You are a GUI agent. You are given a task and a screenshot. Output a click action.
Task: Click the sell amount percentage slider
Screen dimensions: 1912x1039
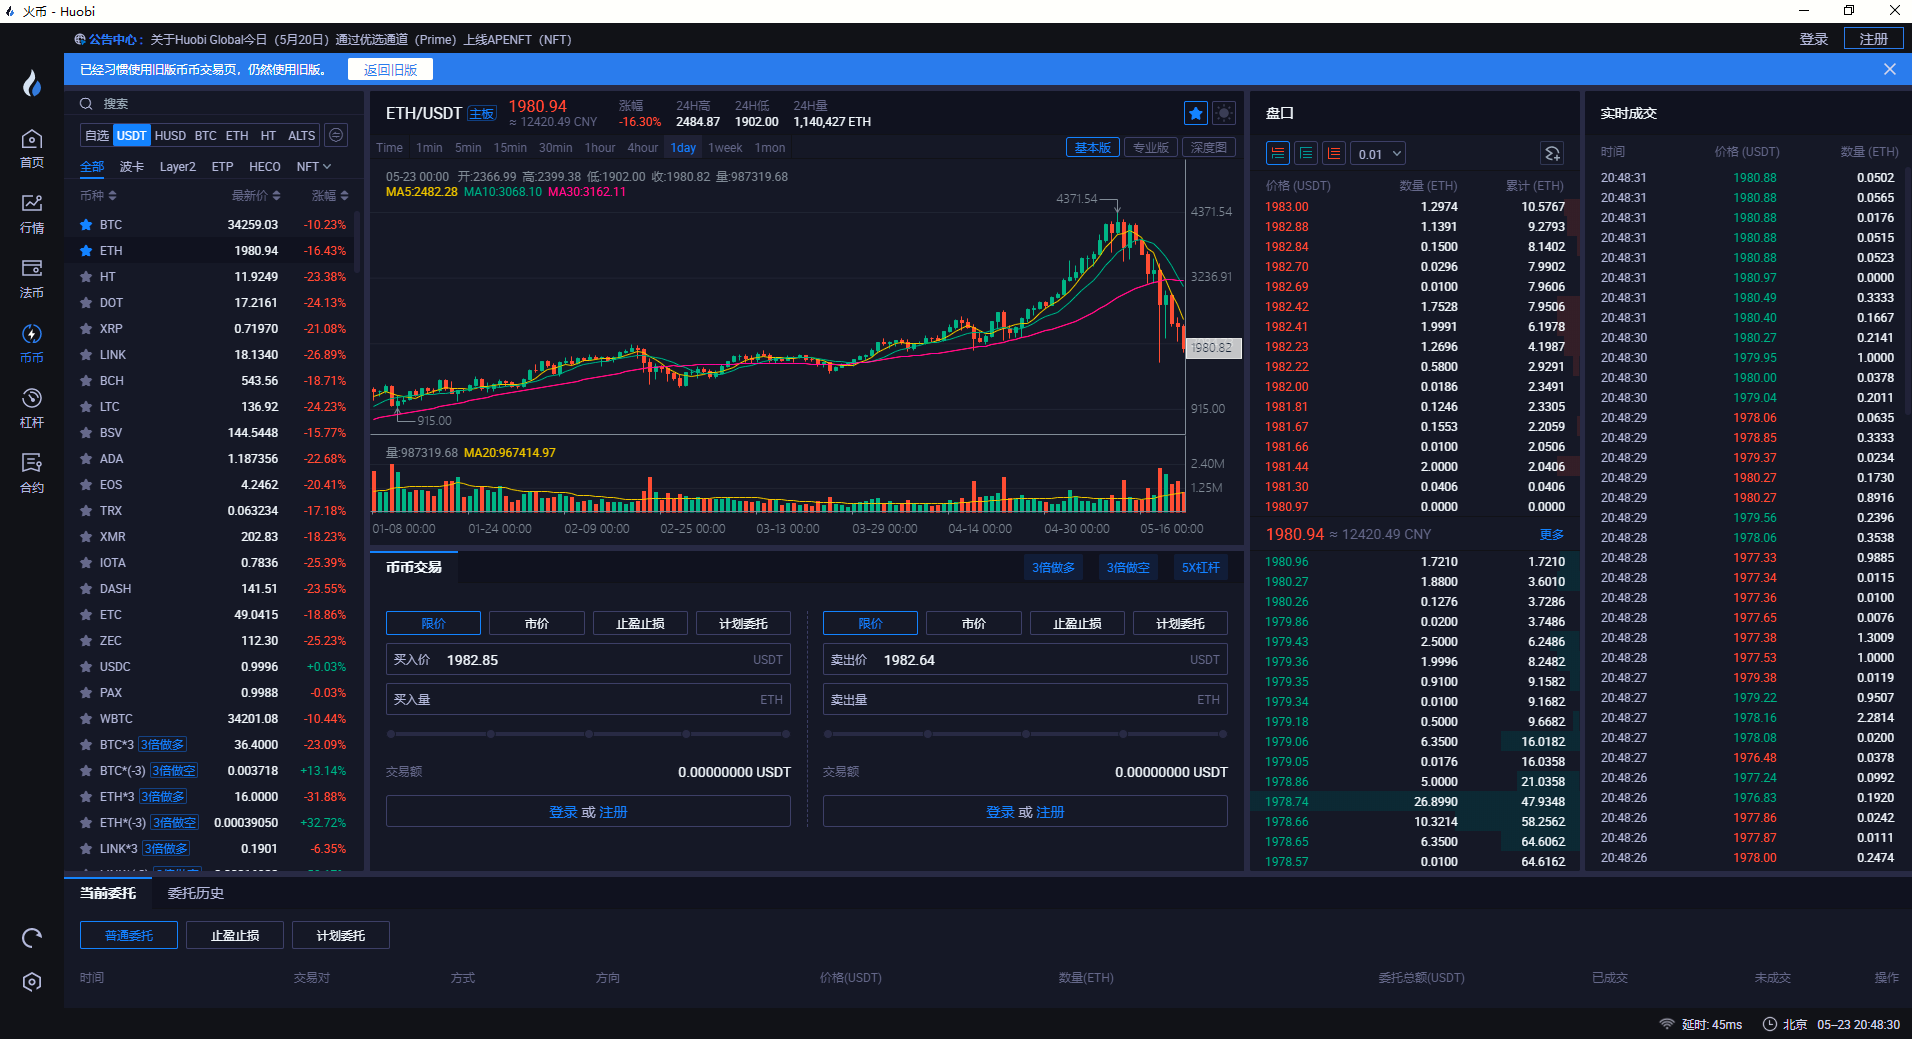(x=1025, y=734)
